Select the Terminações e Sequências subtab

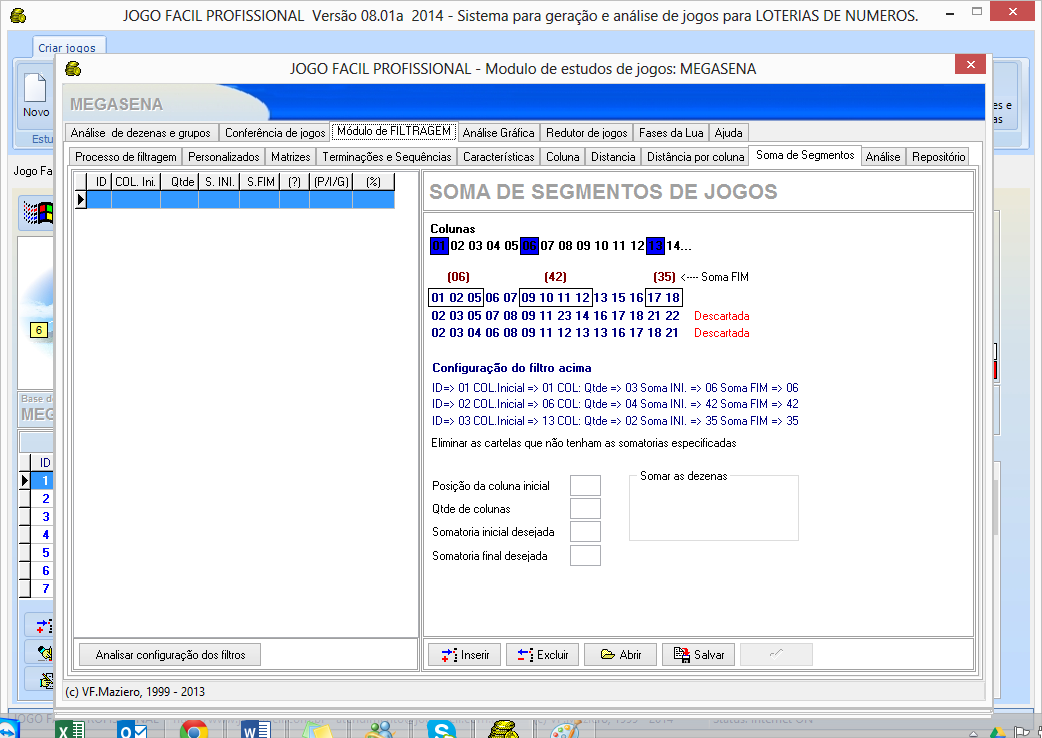[387, 157]
